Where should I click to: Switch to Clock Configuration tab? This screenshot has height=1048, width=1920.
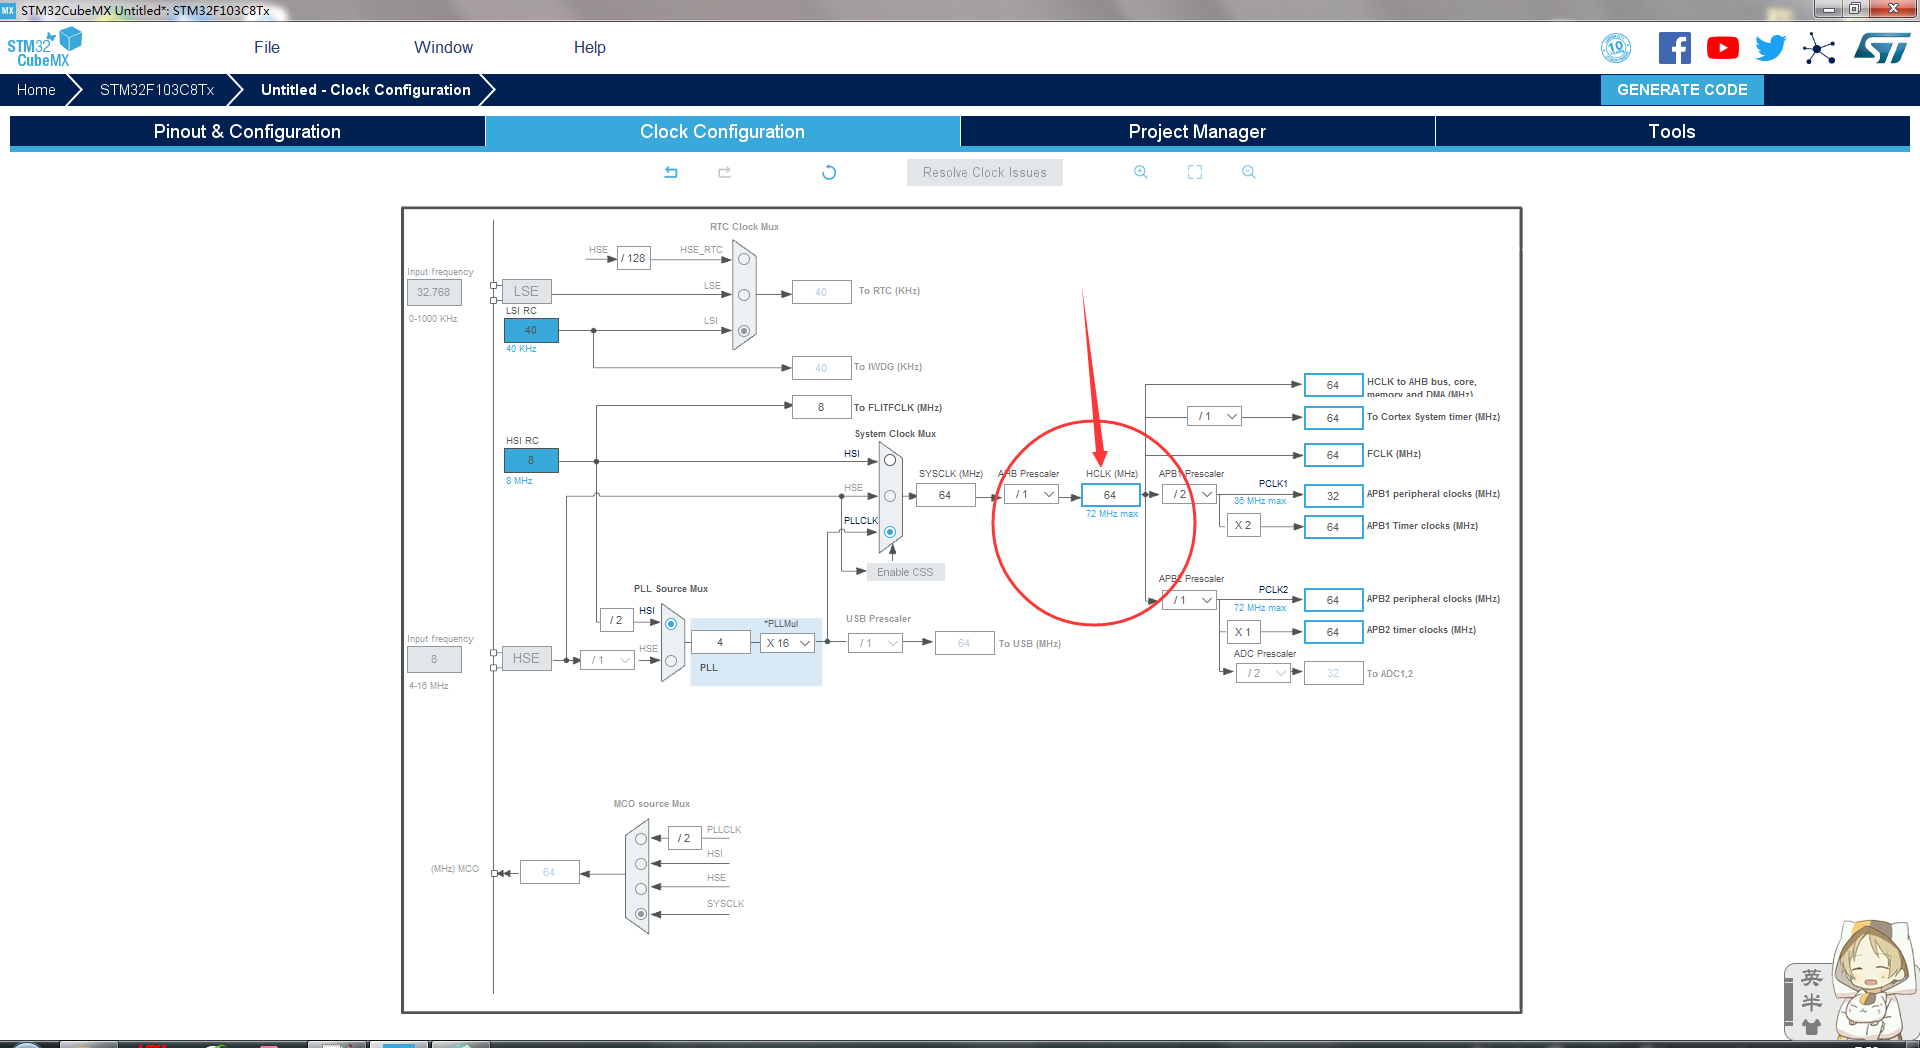pos(722,131)
